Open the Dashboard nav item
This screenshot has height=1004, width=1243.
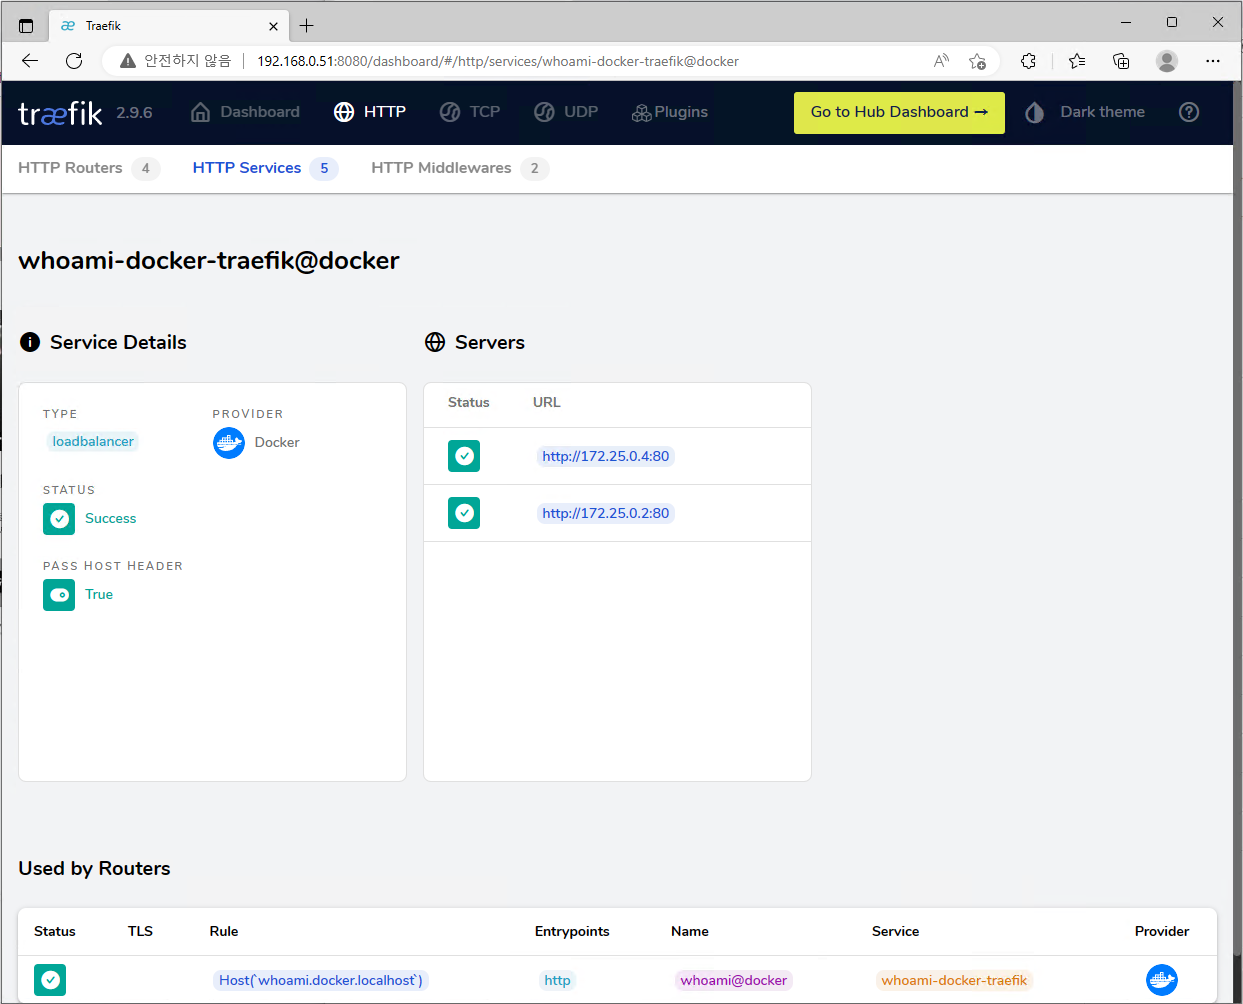(x=245, y=112)
